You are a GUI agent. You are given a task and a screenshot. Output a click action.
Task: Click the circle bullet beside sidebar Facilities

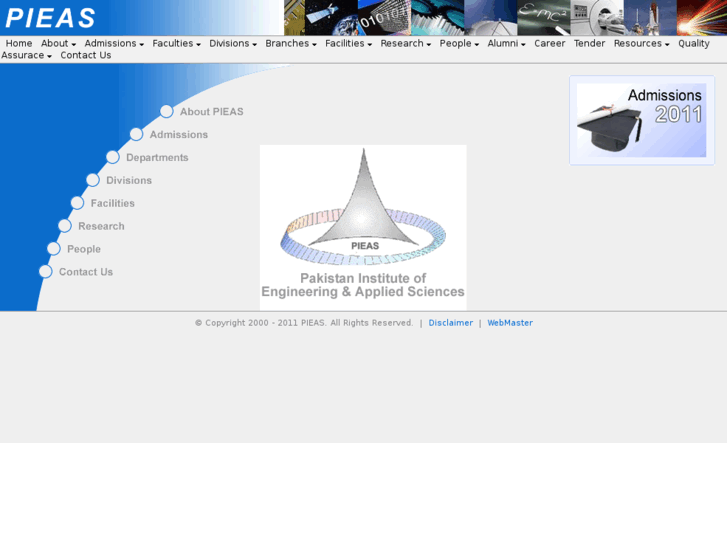[77, 203]
